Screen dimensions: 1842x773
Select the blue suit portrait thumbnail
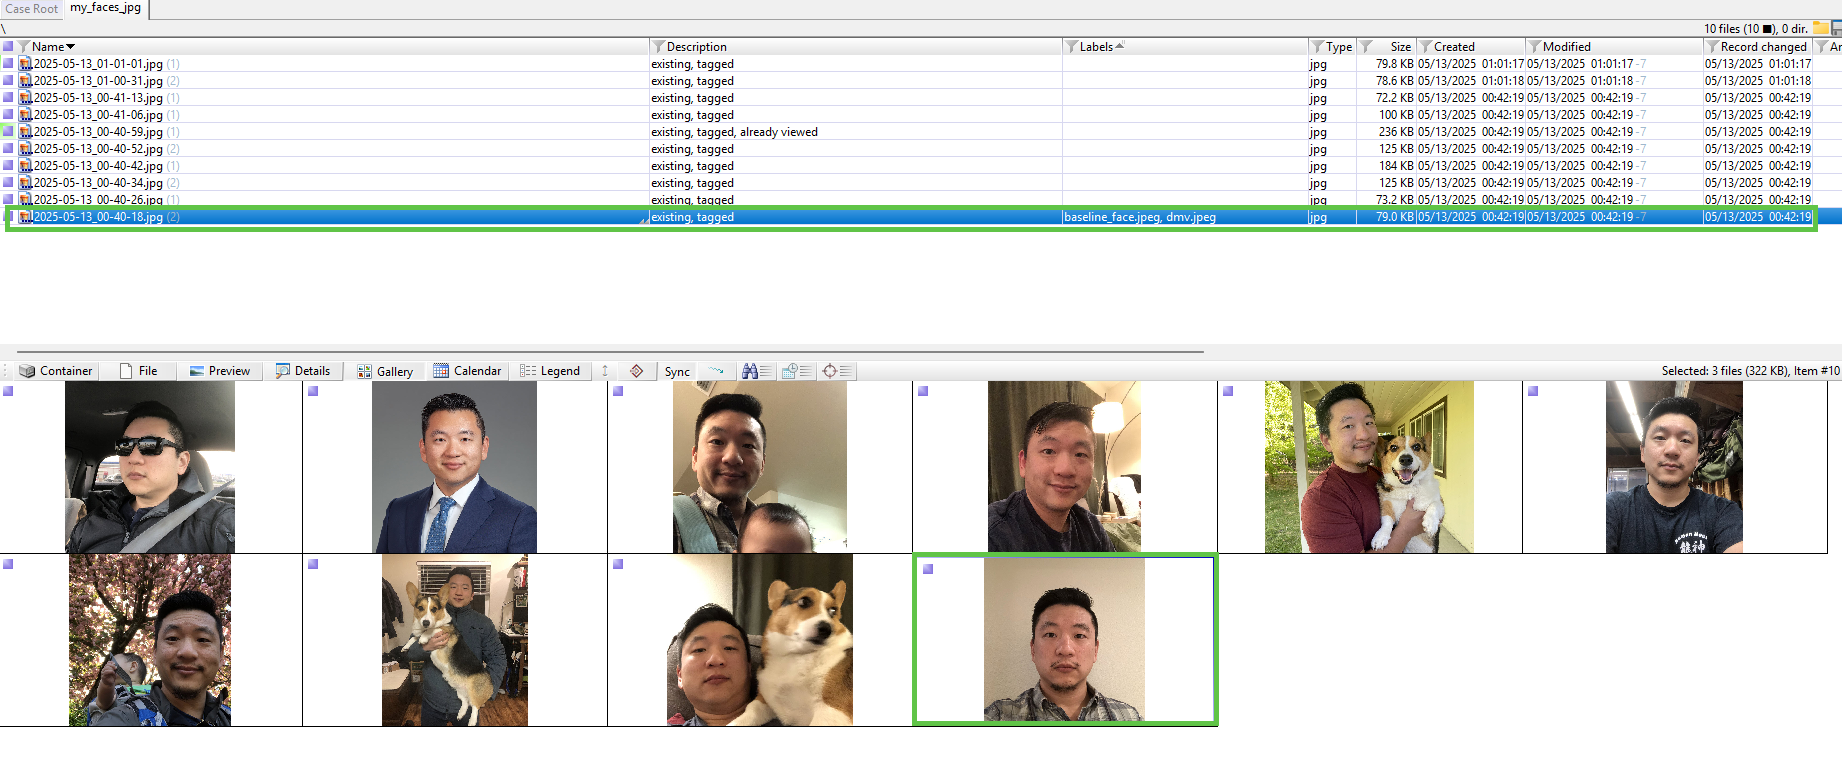pyautogui.click(x=454, y=467)
